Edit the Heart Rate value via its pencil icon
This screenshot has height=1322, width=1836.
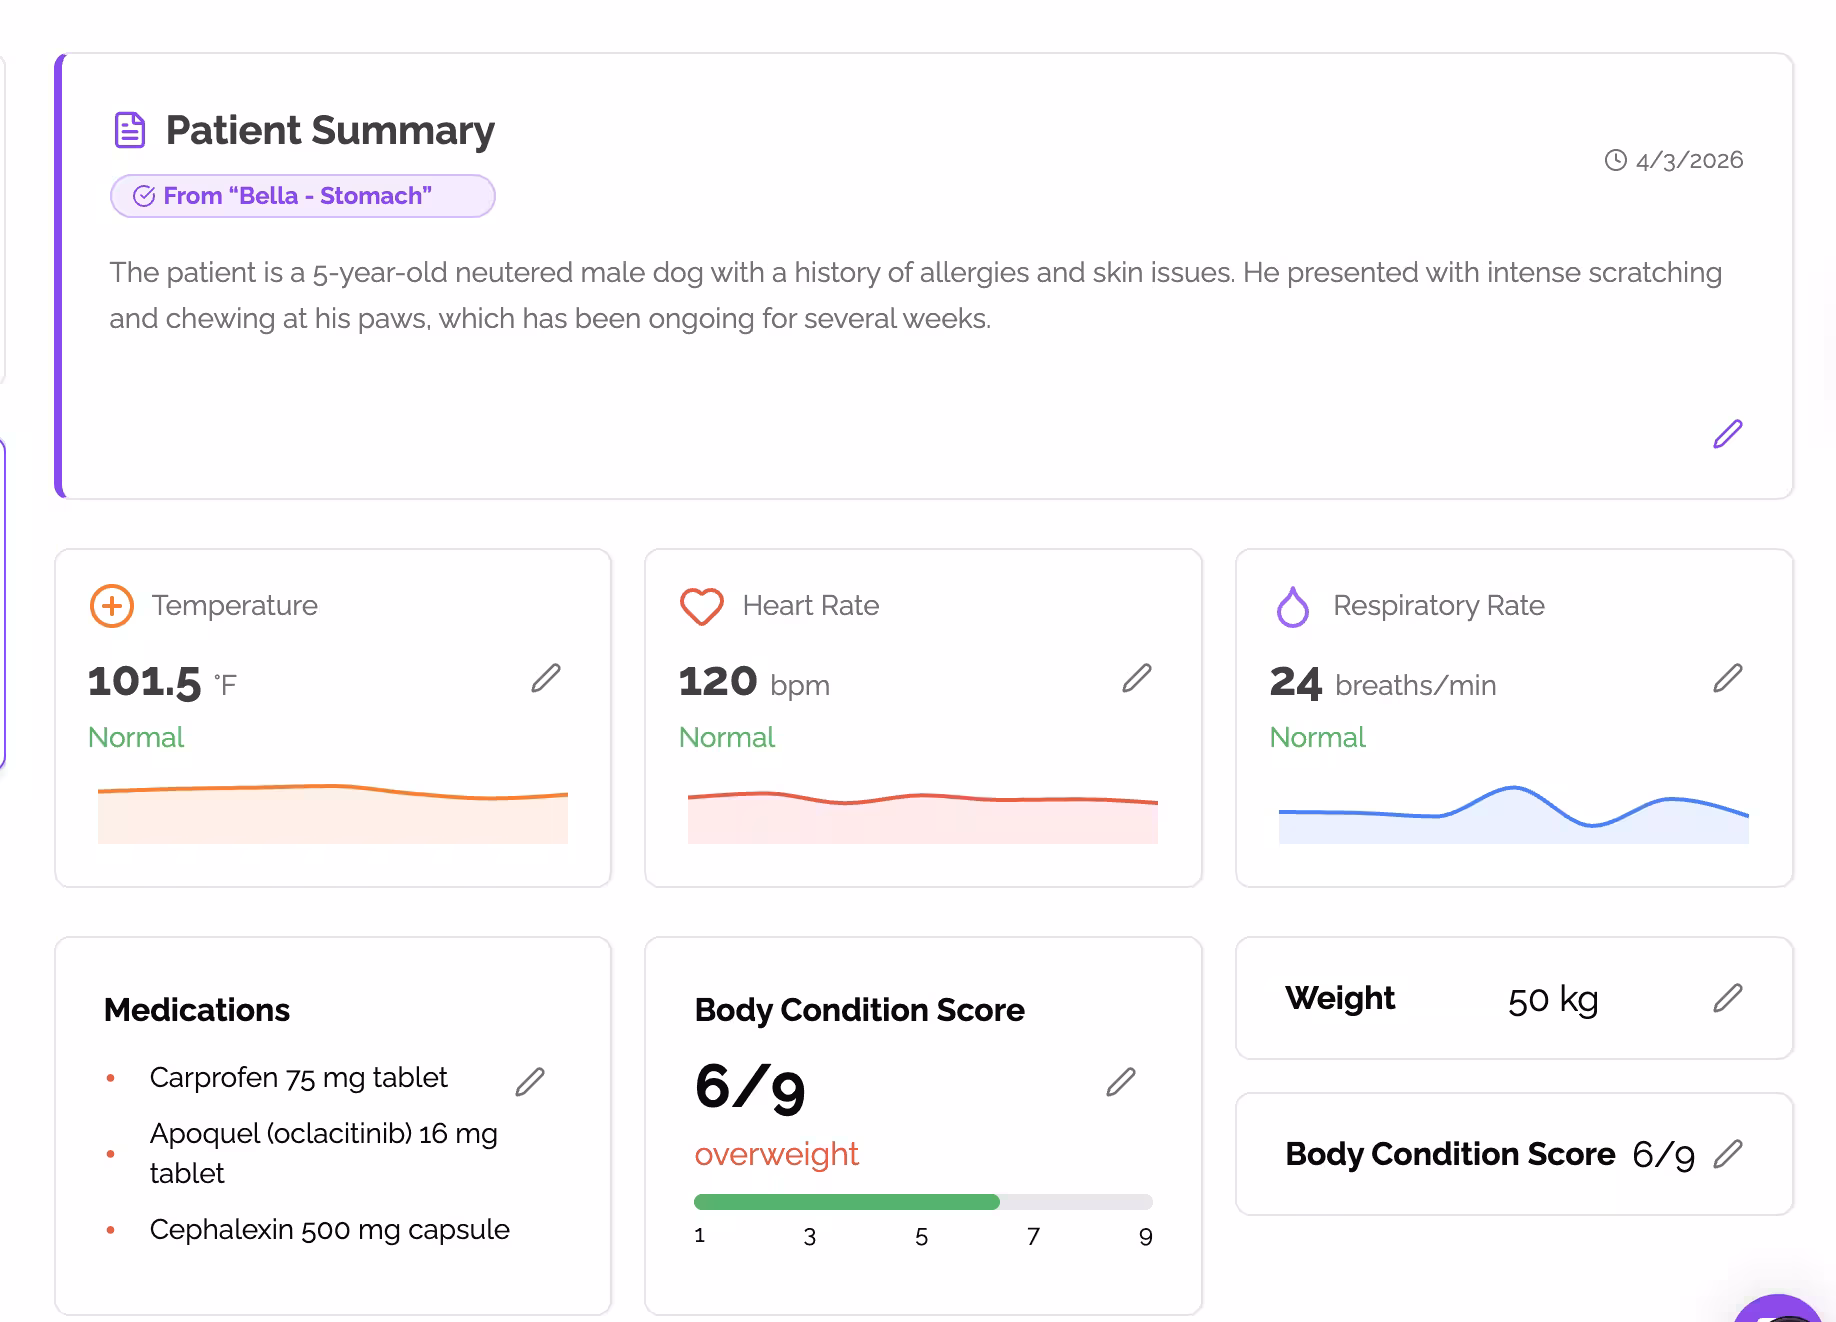point(1137,679)
